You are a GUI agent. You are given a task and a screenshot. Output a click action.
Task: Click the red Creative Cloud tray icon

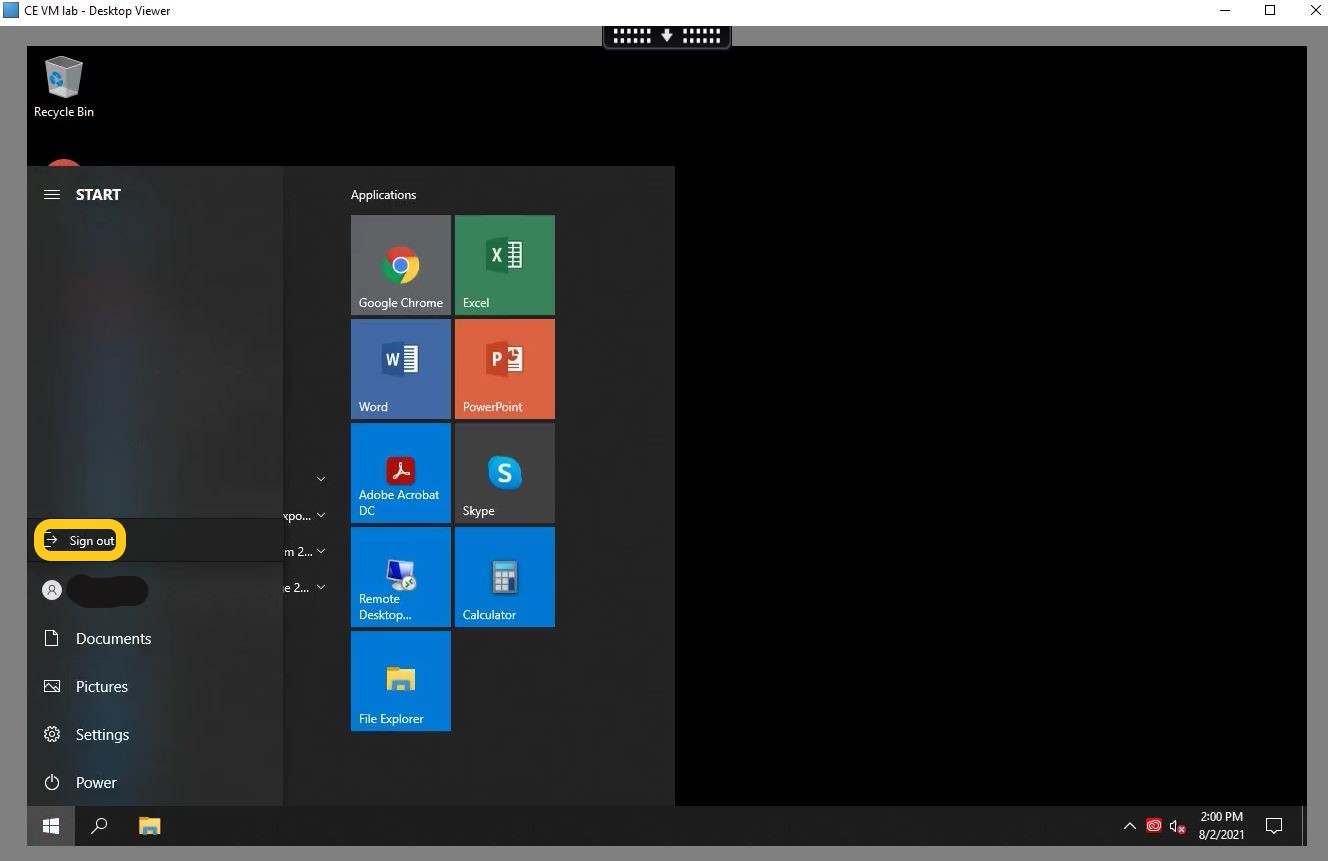[1153, 826]
